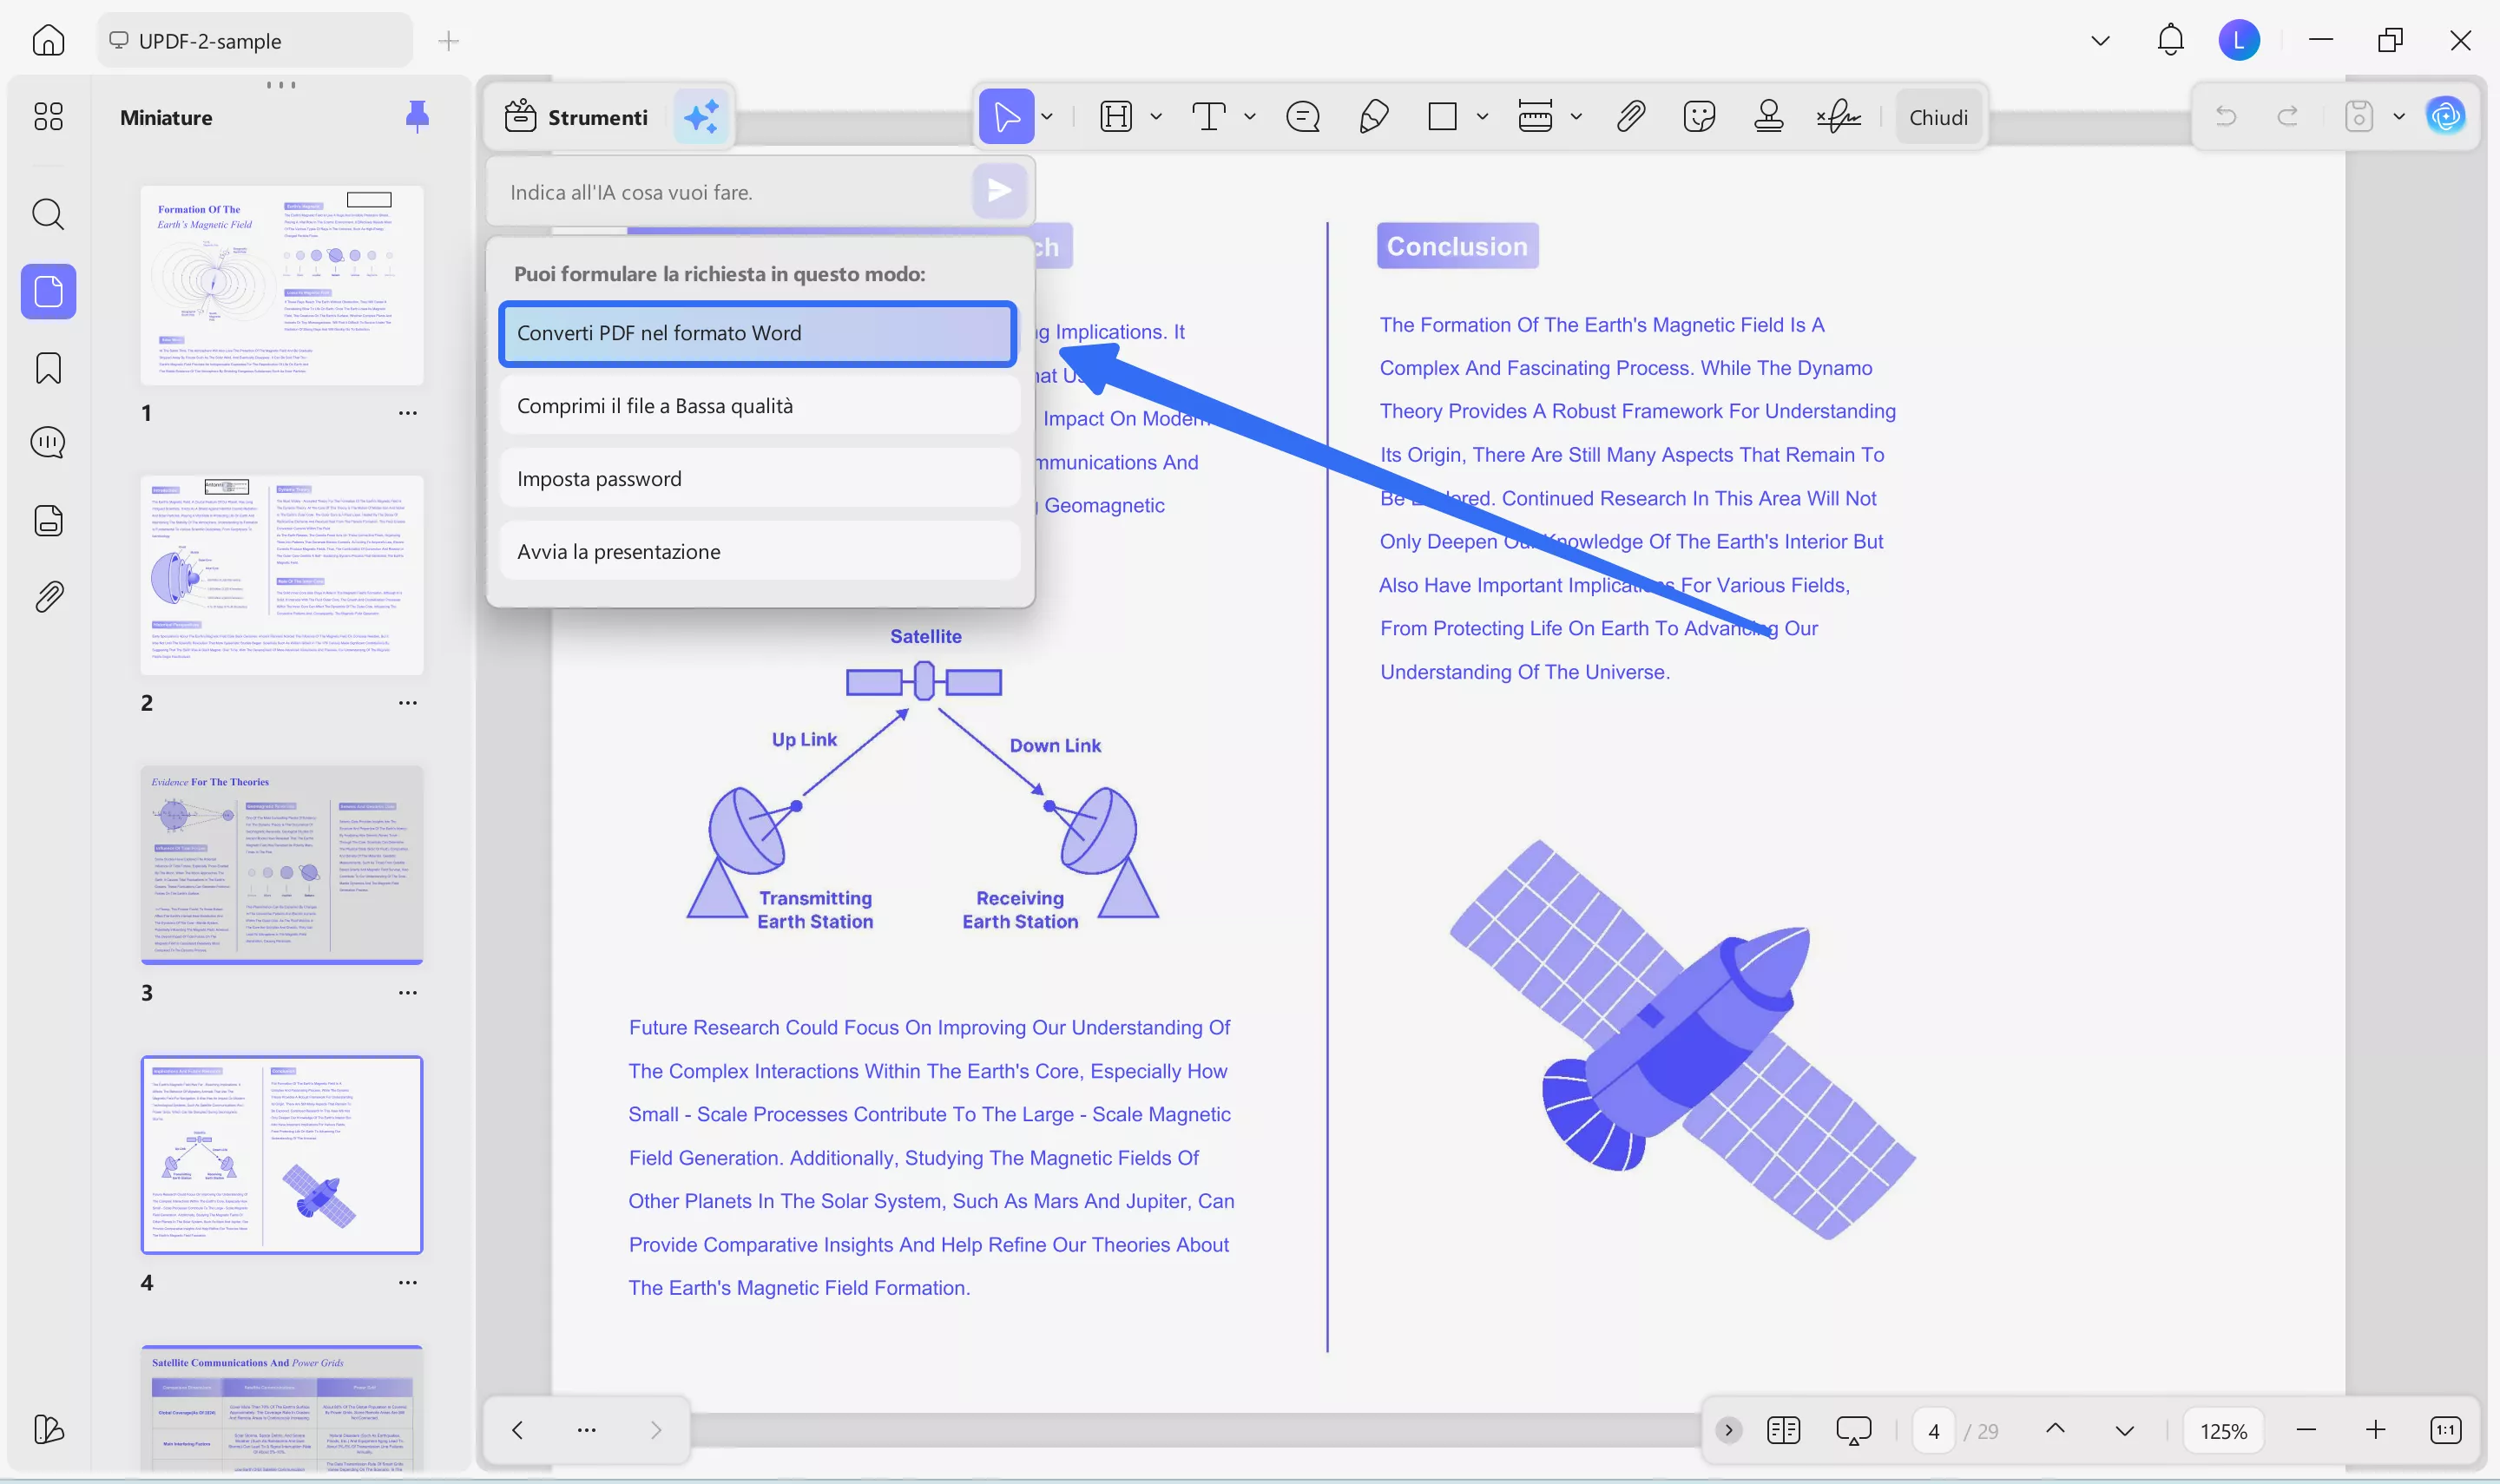Open the sticker tool
The image size is (2500, 1484).
point(1698,115)
